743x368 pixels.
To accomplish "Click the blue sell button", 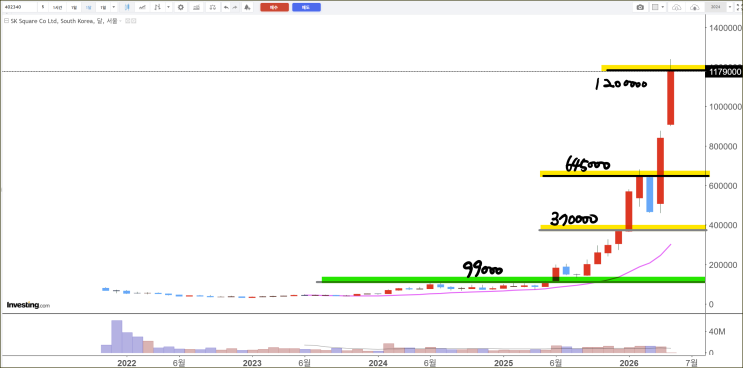I will (x=306, y=7).
